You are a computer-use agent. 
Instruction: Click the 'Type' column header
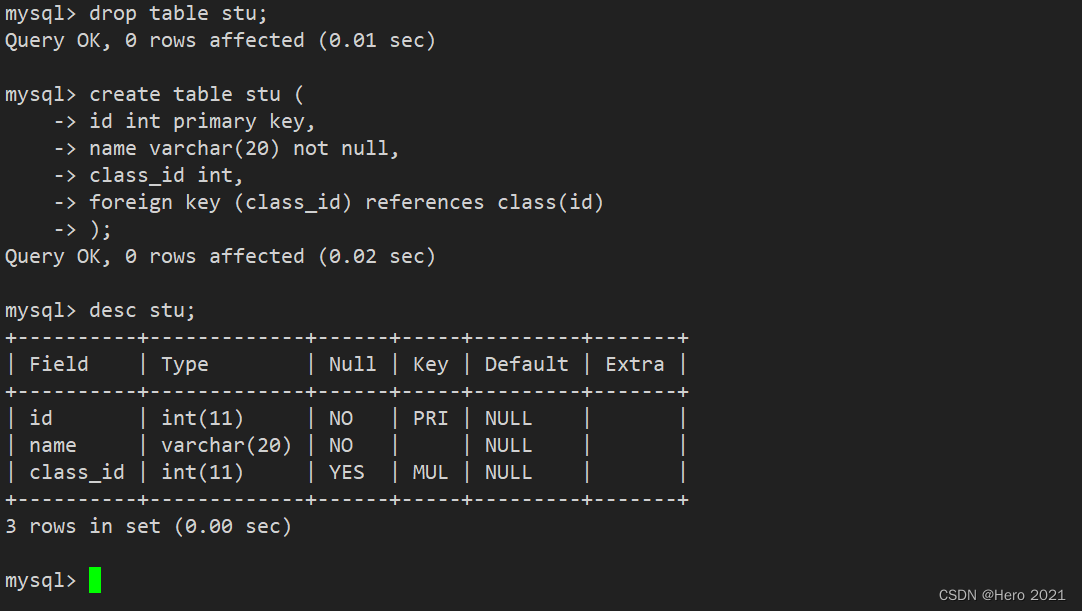[185, 365]
